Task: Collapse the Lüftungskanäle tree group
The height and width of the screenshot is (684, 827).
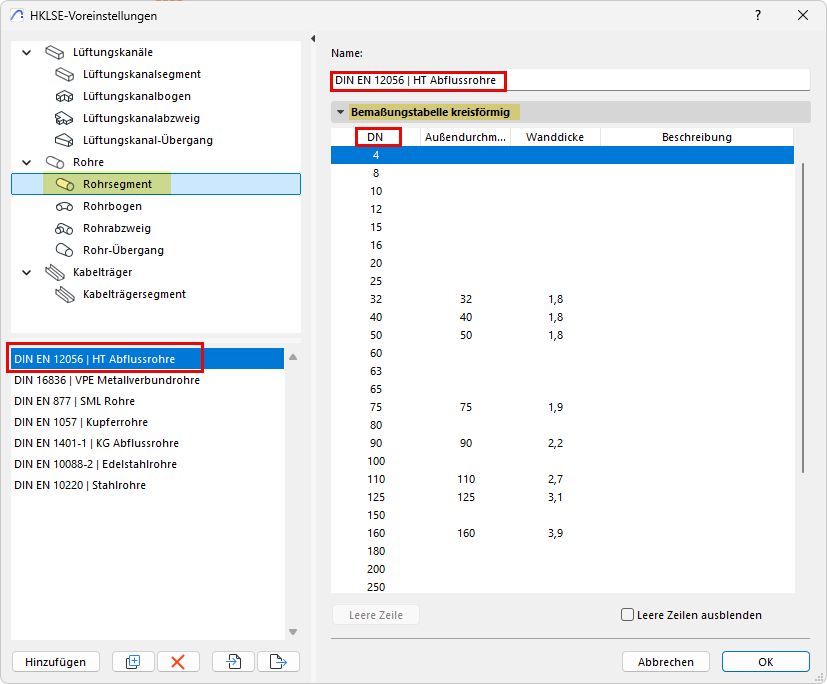Action: (x=26, y=52)
